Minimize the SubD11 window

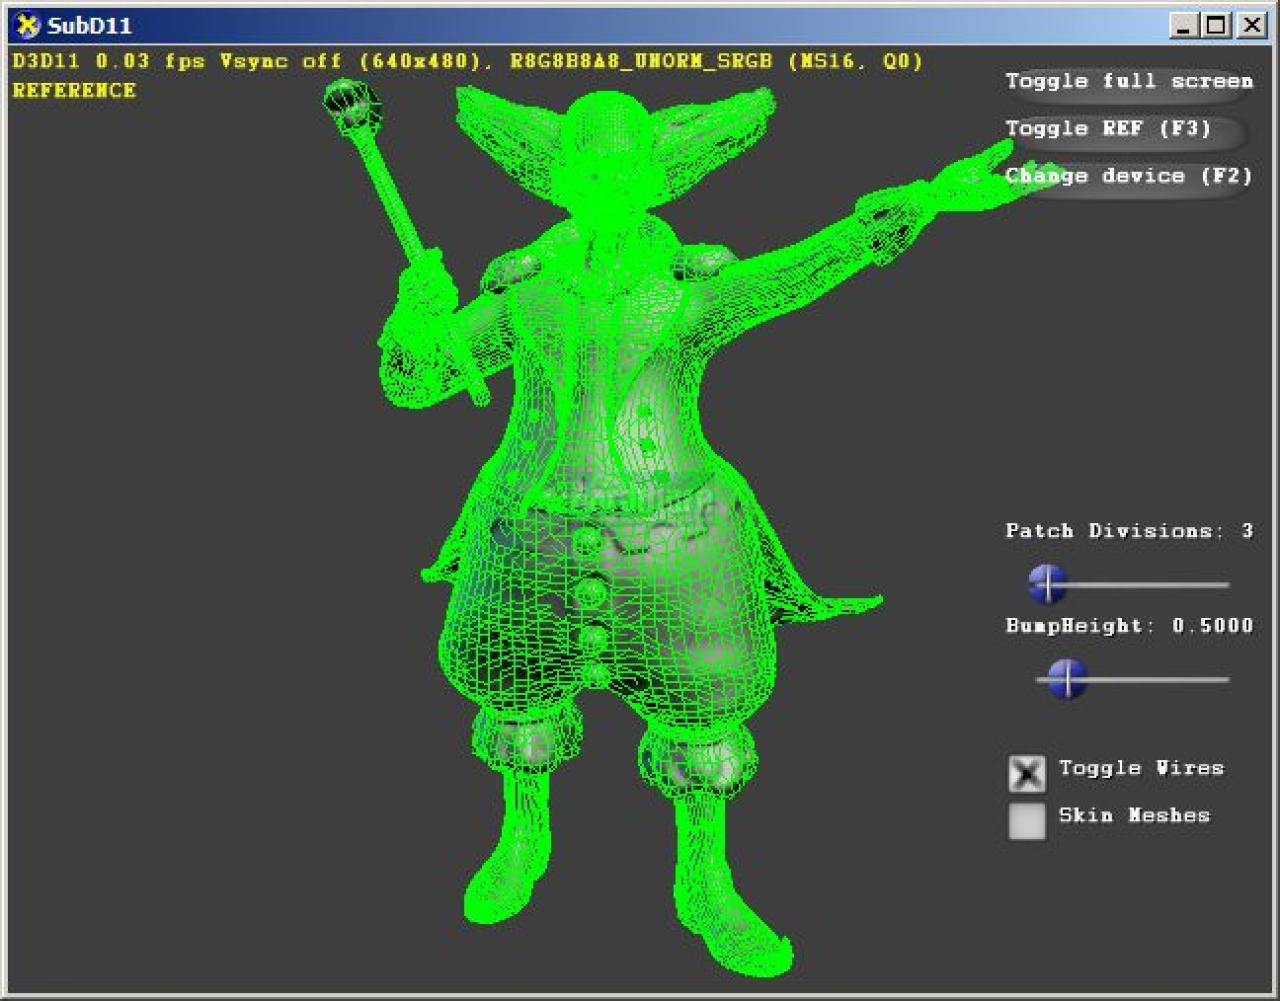1184,25
